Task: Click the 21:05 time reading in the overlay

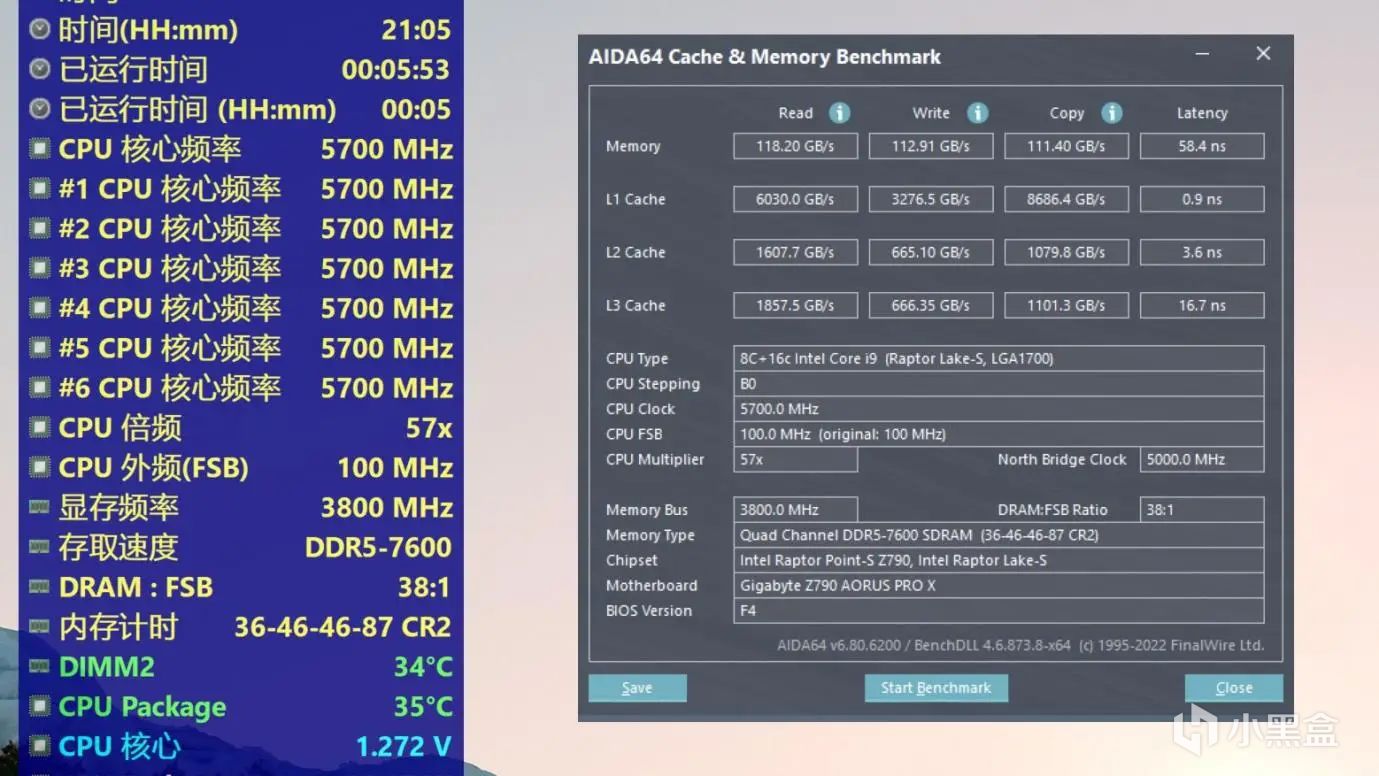Action: 416,30
